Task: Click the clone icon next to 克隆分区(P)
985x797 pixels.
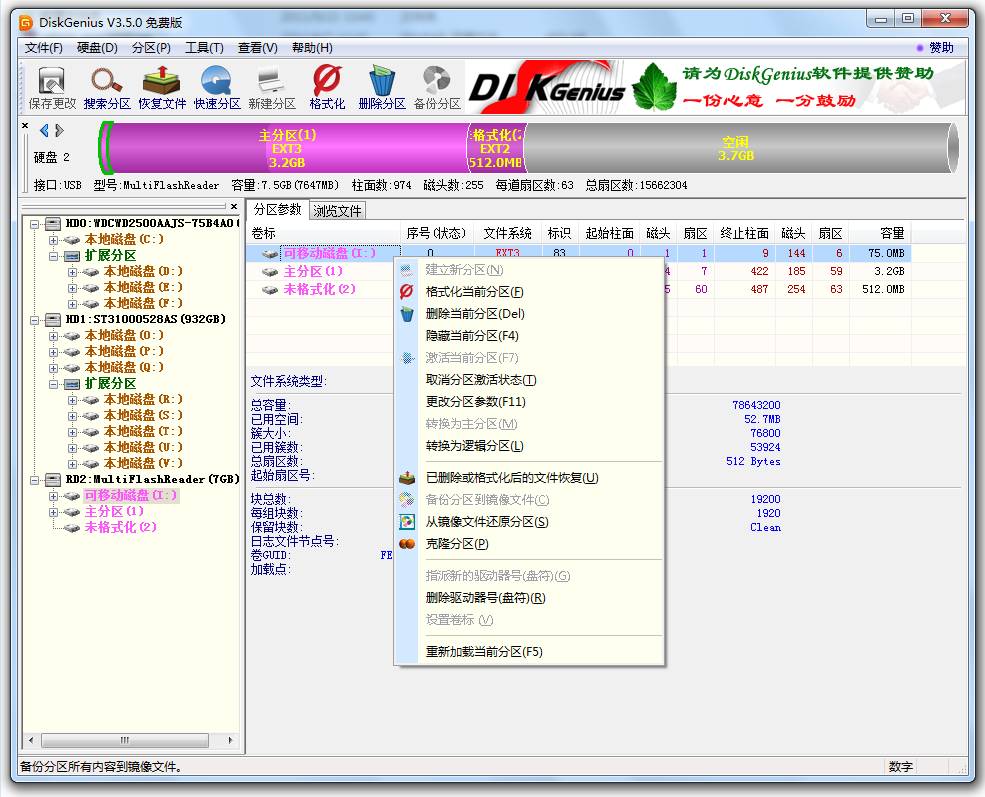Action: [x=407, y=543]
